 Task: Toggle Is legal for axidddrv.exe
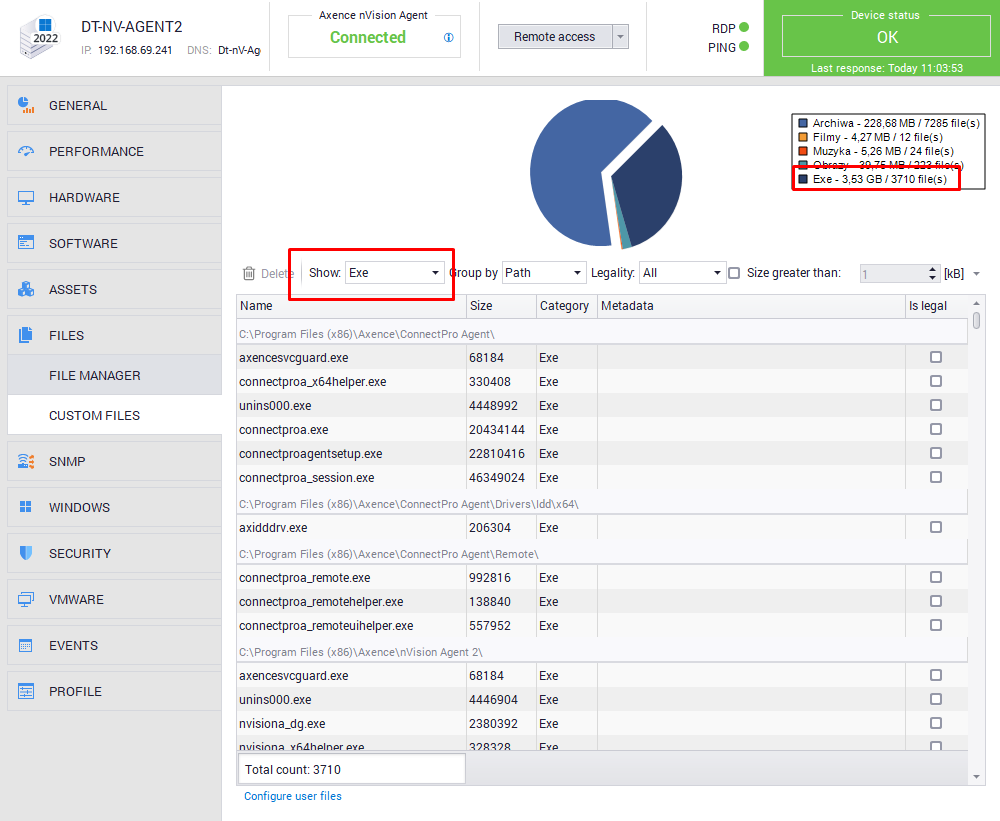coord(936,527)
